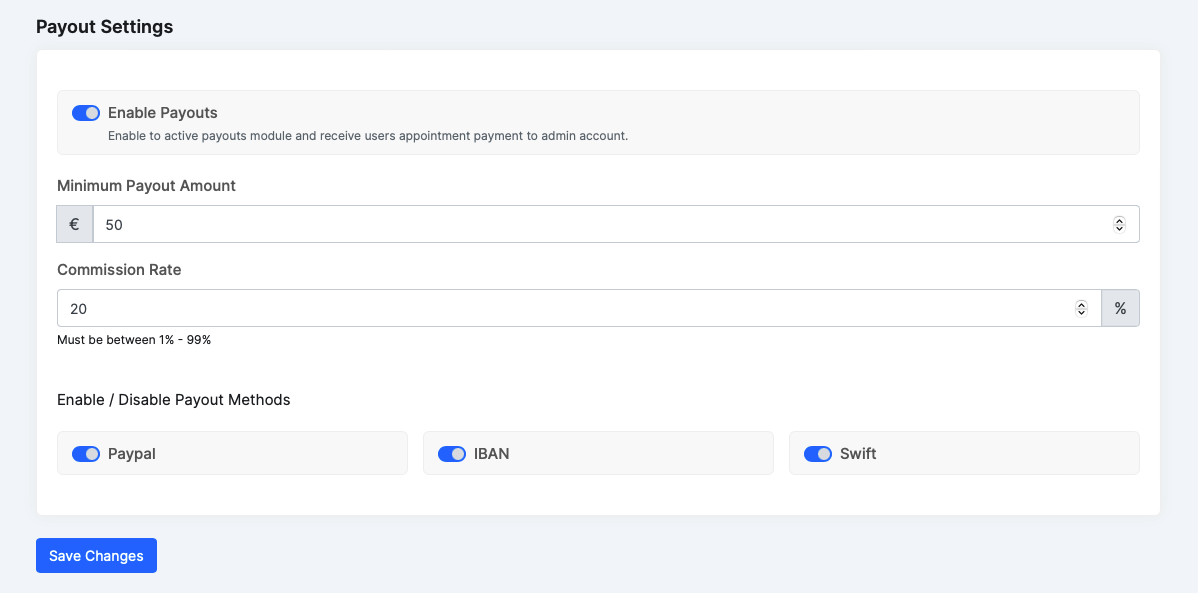Click the Swift label text
1198x593 pixels.
click(x=858, y=454)
